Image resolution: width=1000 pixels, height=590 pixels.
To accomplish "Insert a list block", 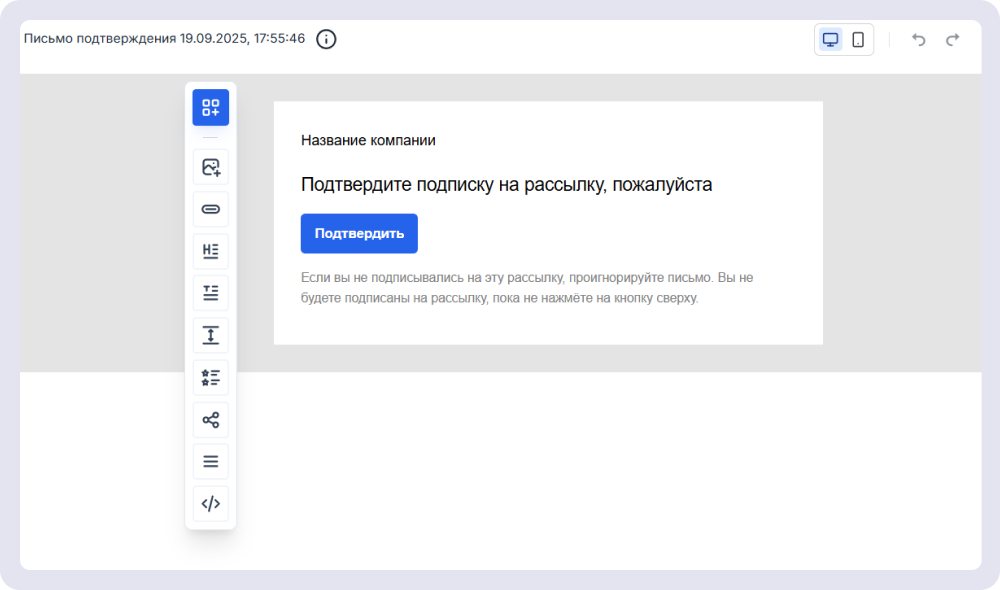I will point(210,377).
